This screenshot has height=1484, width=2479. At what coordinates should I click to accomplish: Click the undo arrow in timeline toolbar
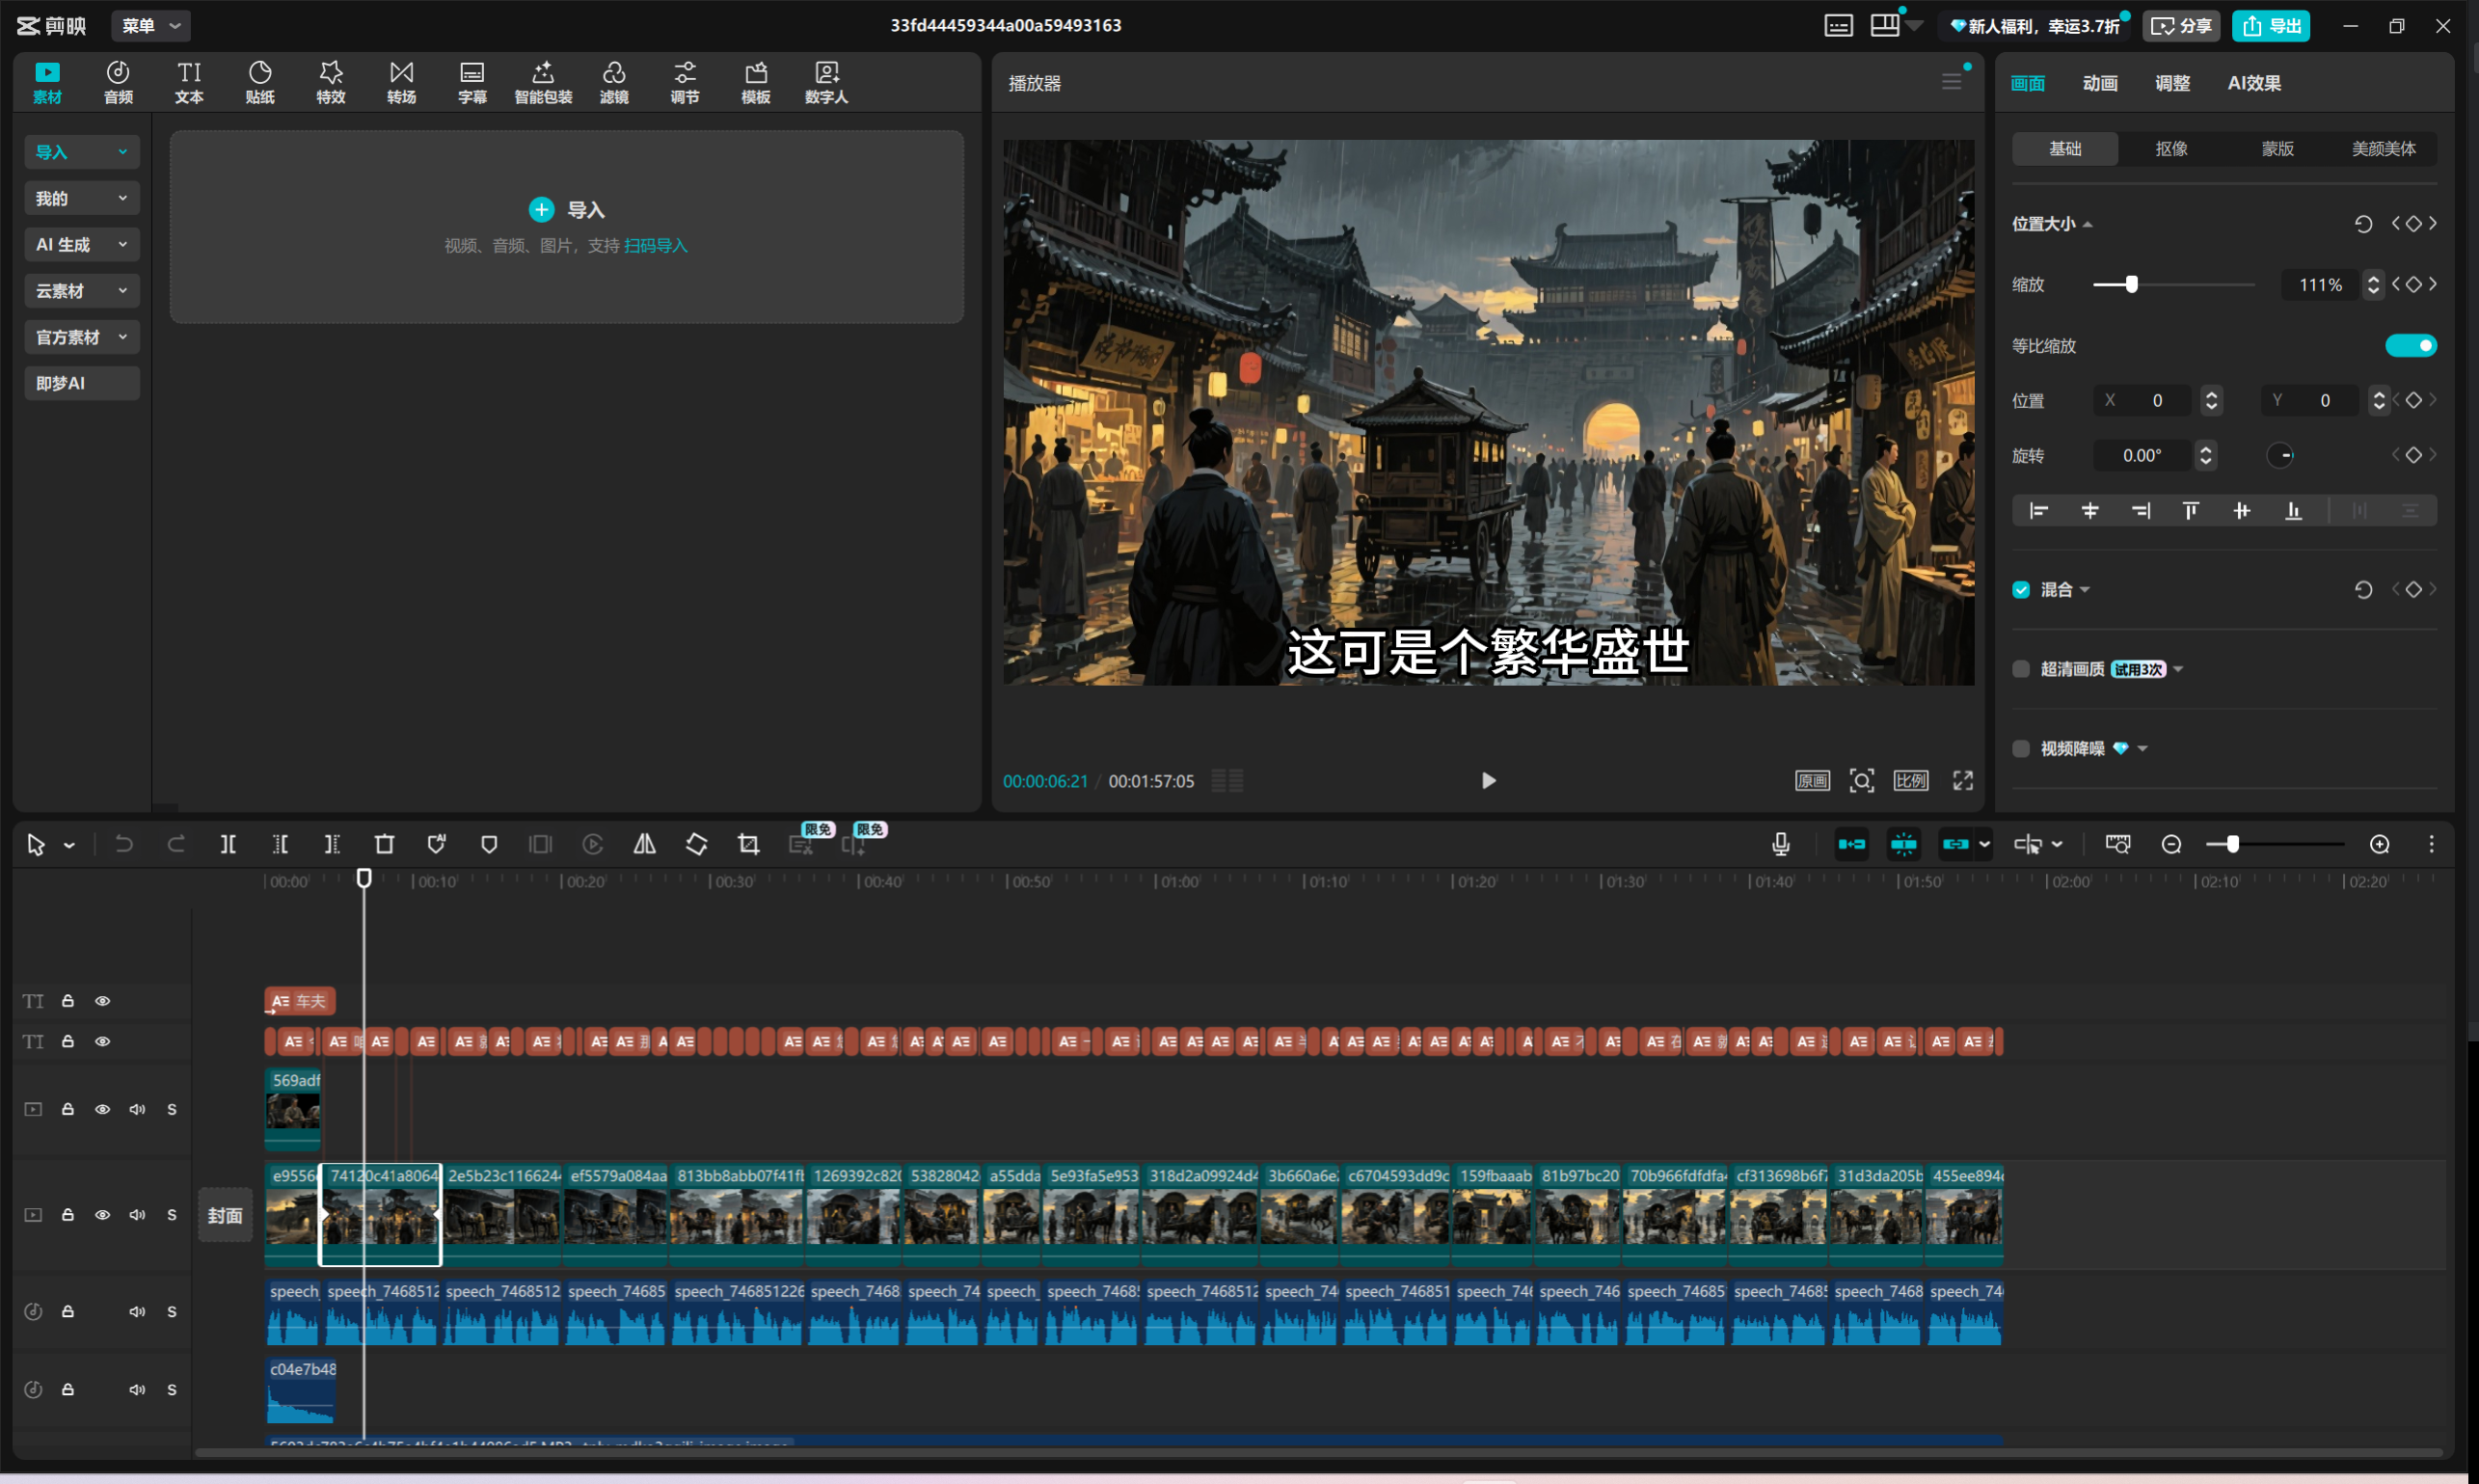(124, 844)
